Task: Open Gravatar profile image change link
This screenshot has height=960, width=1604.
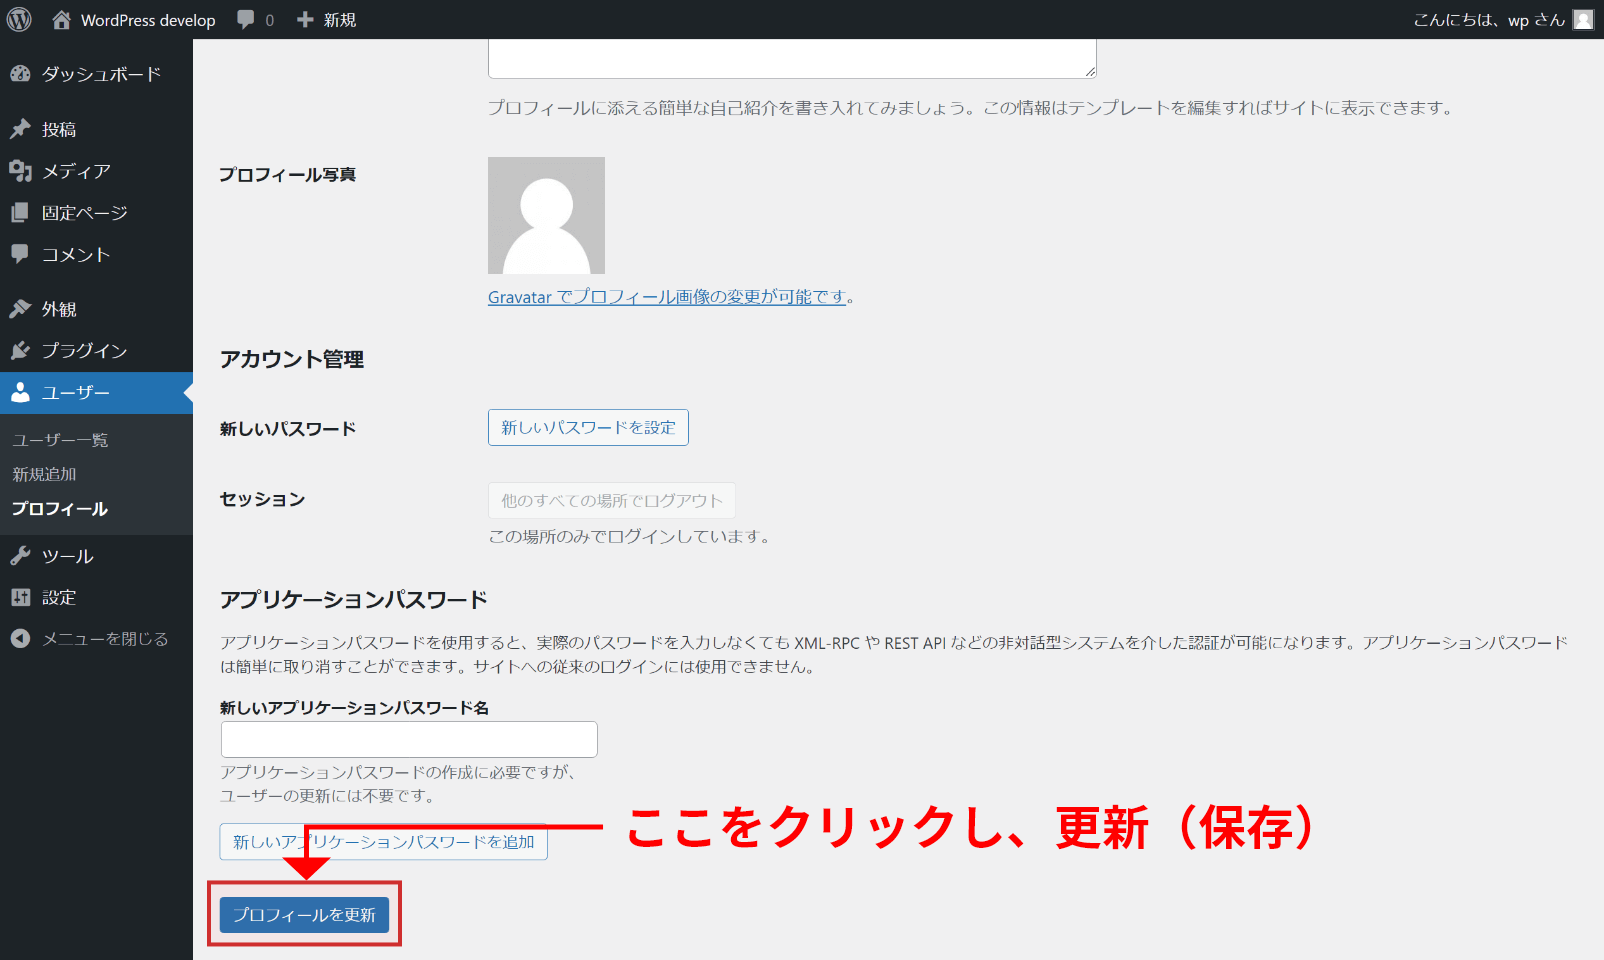Action: point(667,297)
